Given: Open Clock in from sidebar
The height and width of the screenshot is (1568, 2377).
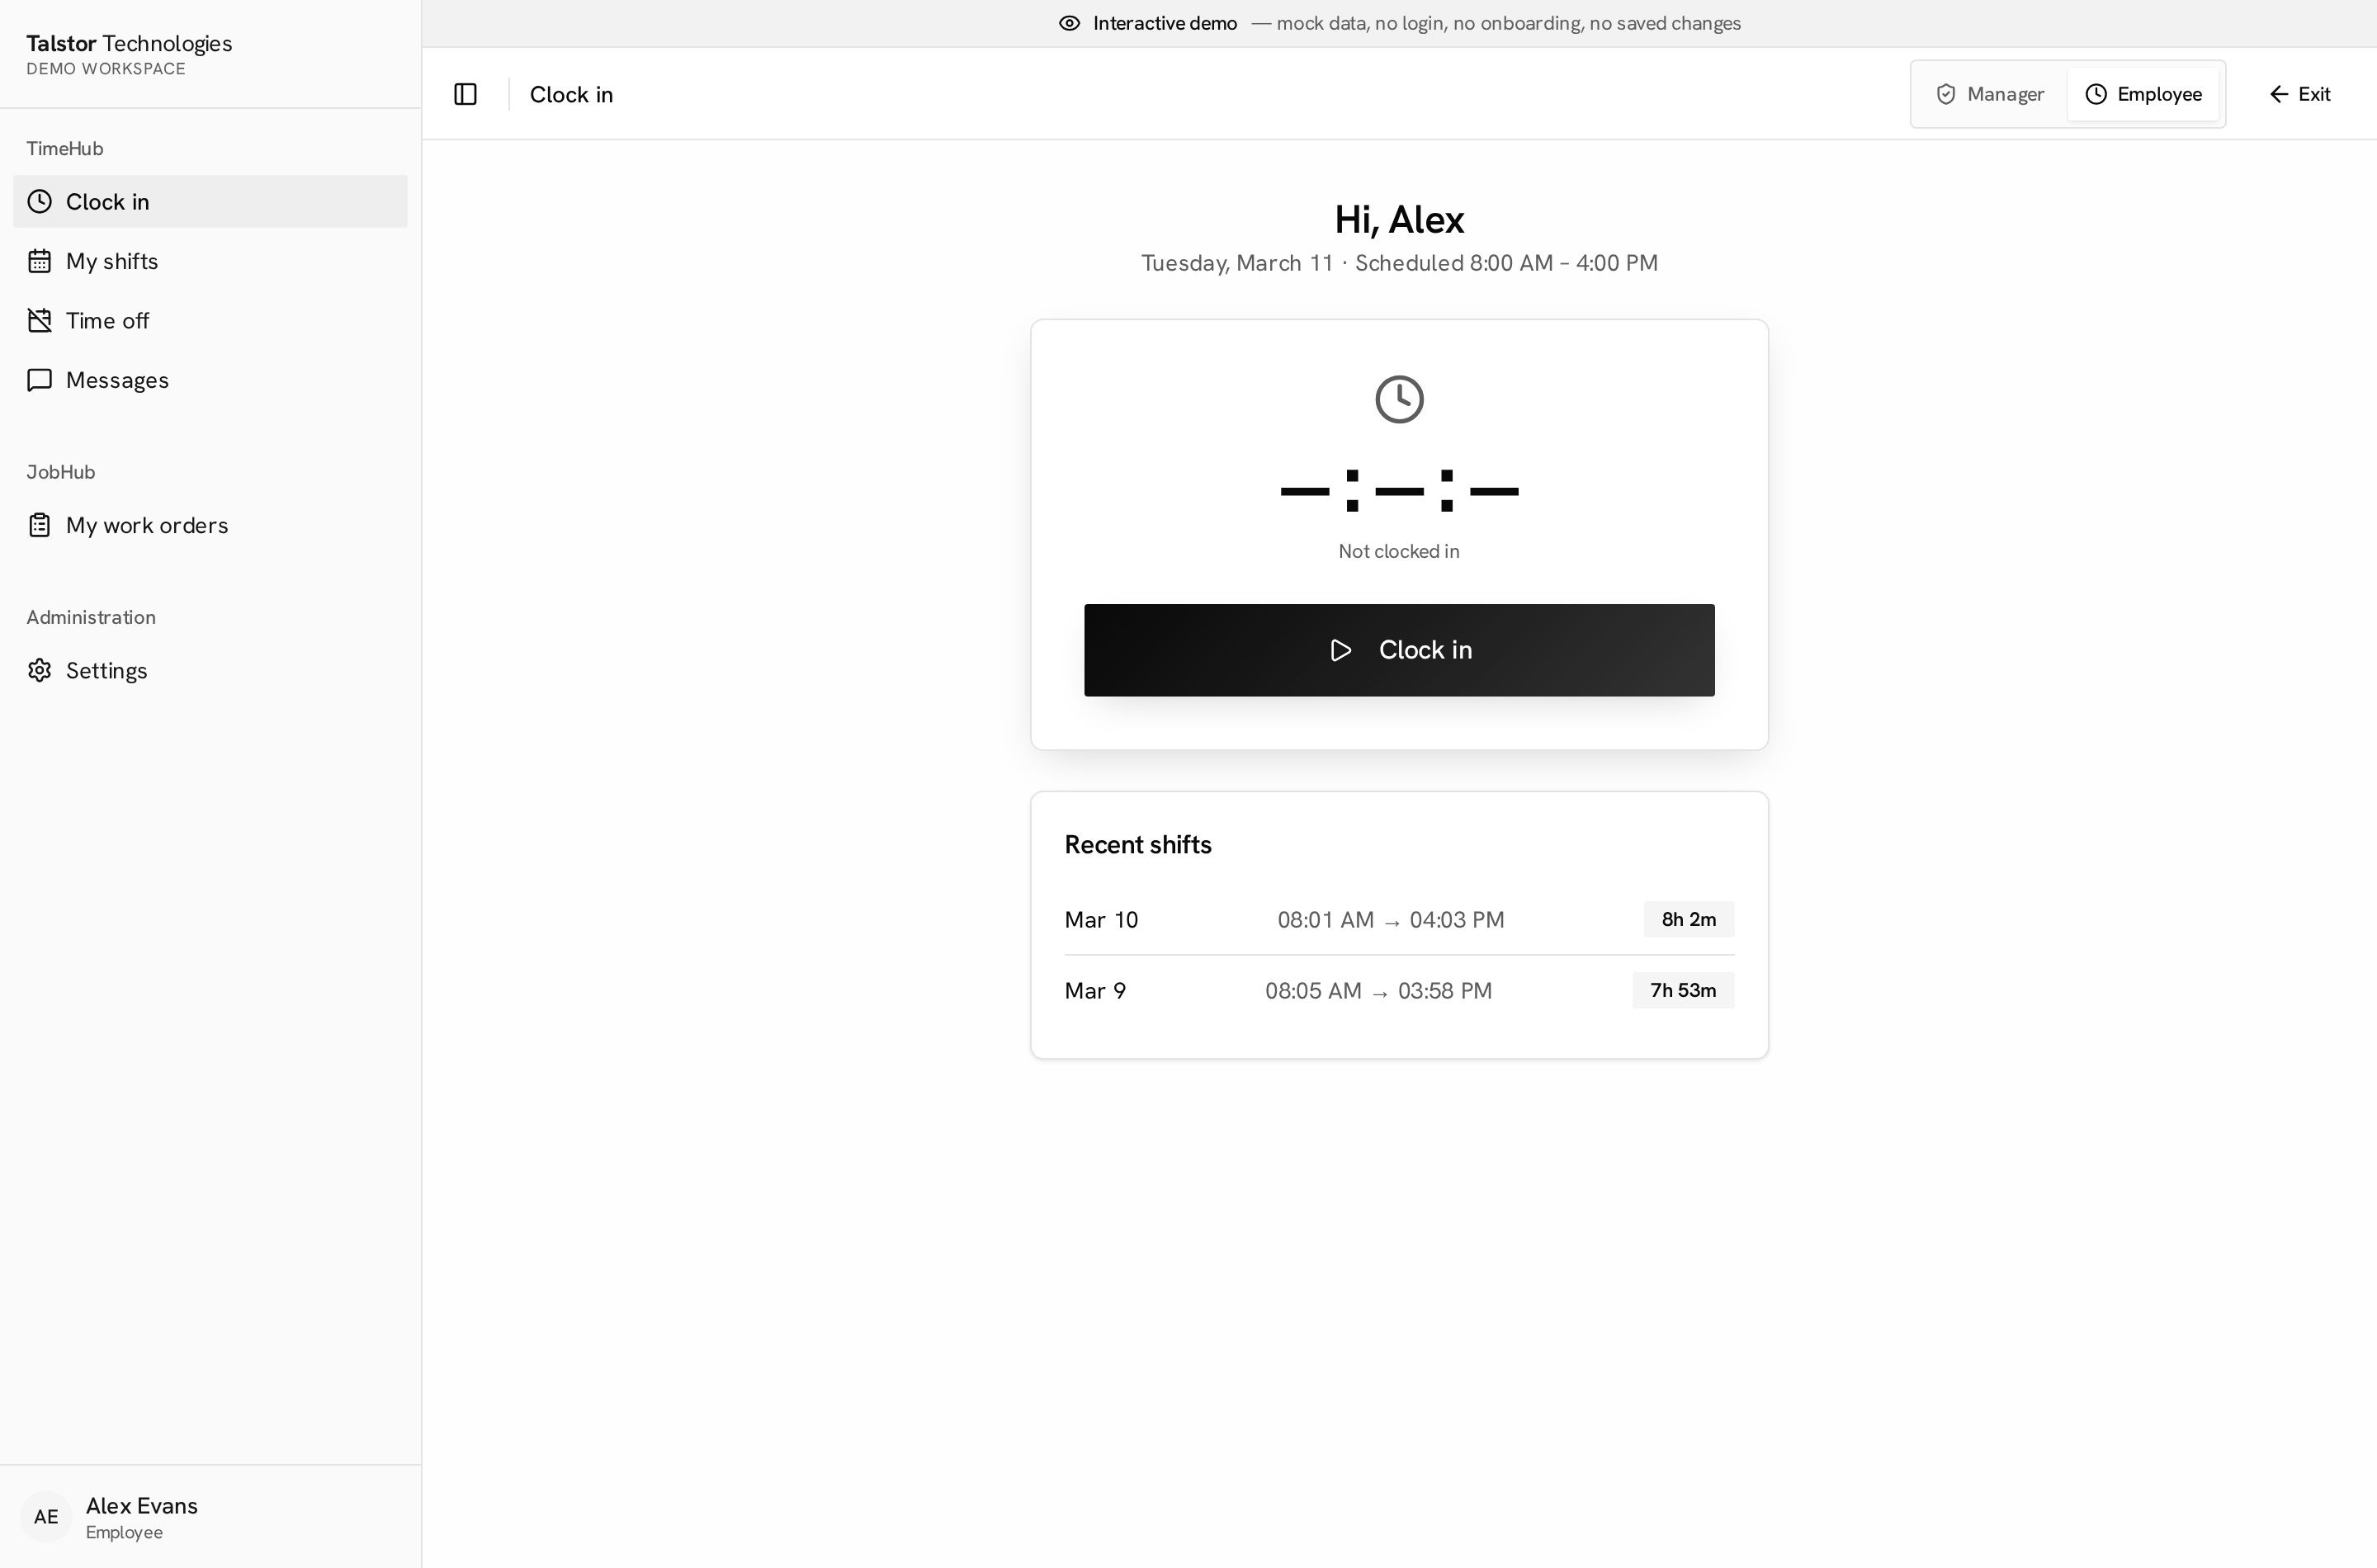Looking at the screenshot, I should click(210, 201).
